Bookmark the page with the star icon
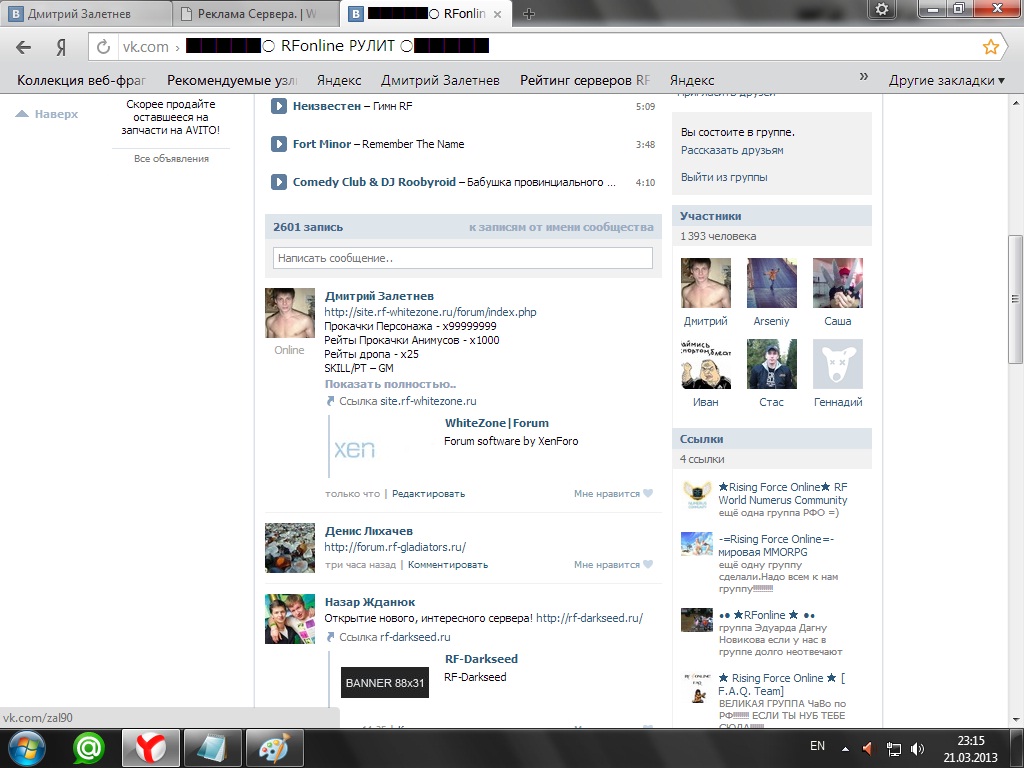The image size is (1024, 768). tap(991, 46)
